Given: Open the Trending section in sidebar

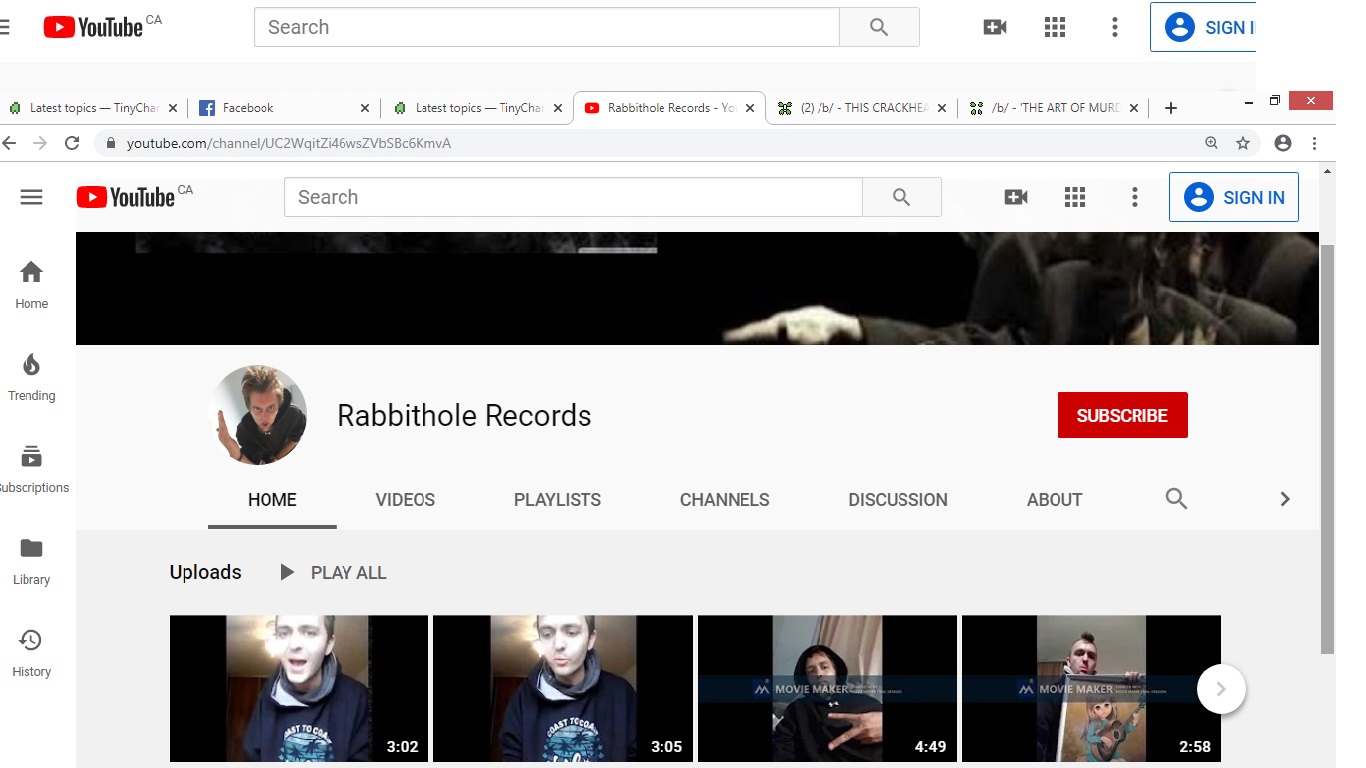Looking at the screenshot, I should point(31,377).
